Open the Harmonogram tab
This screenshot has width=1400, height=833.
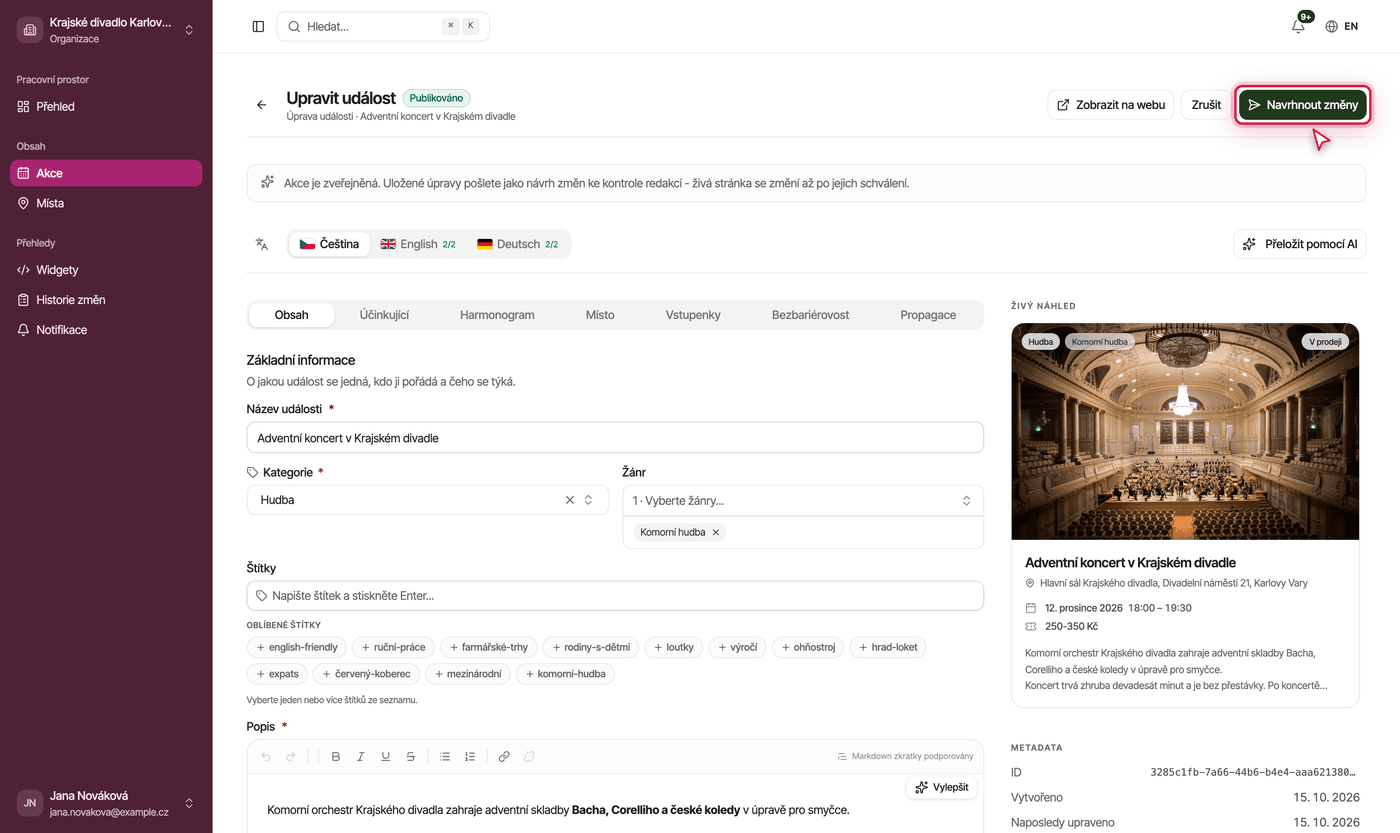(497, 315)
